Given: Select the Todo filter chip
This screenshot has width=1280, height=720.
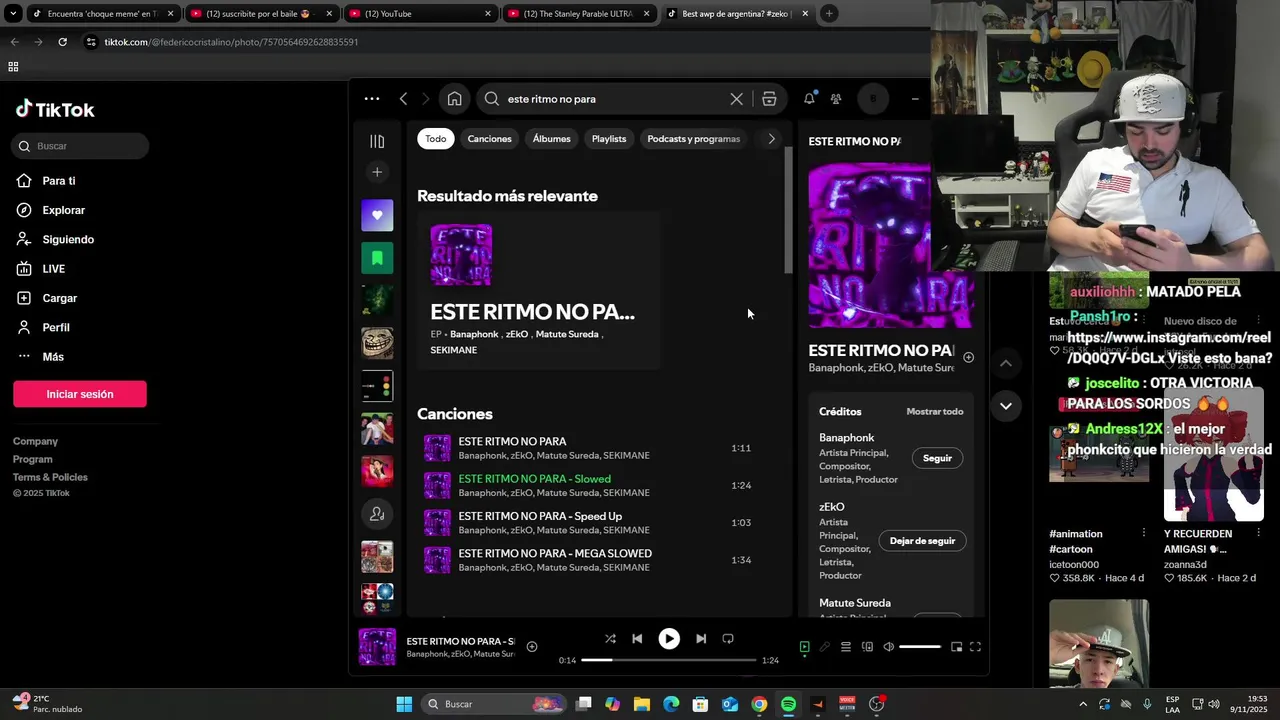Looking at the screenshot, I should (436, 139).
